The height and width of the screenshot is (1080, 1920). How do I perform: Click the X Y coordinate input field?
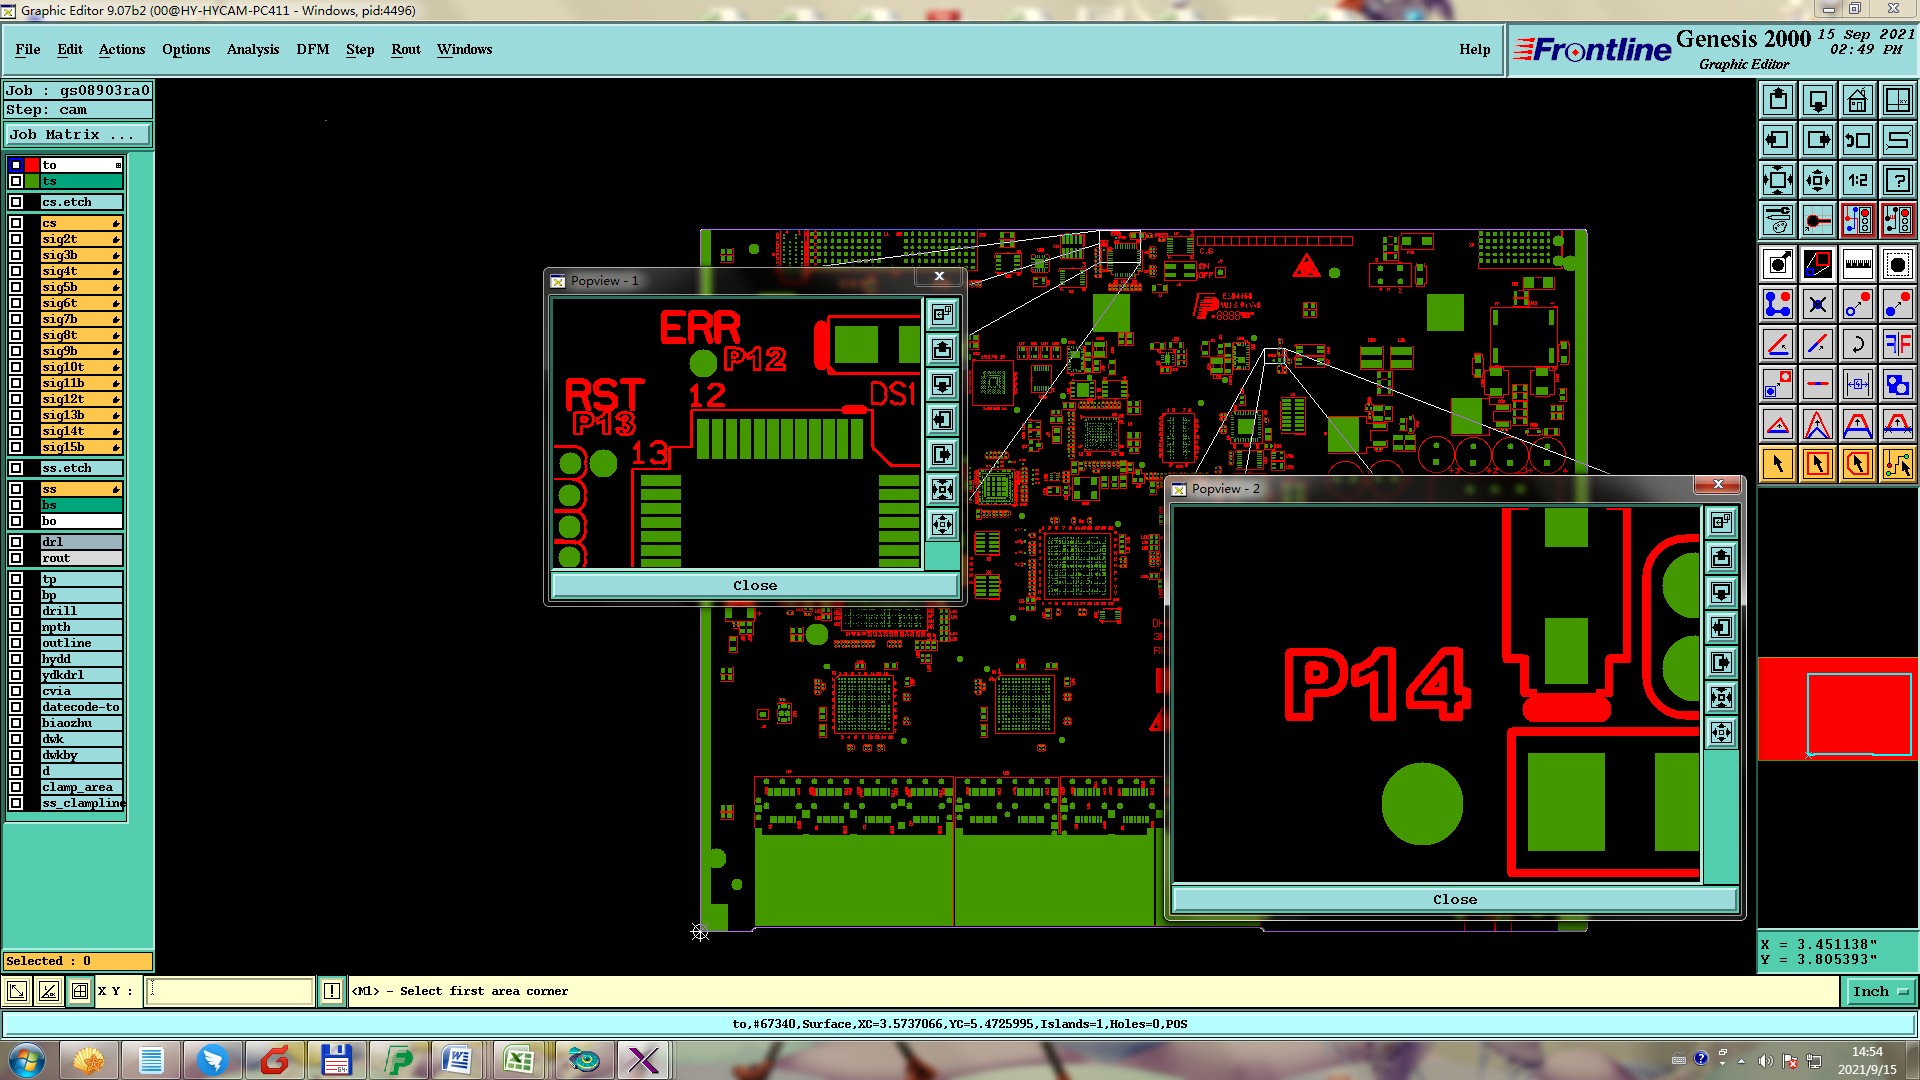230,991
